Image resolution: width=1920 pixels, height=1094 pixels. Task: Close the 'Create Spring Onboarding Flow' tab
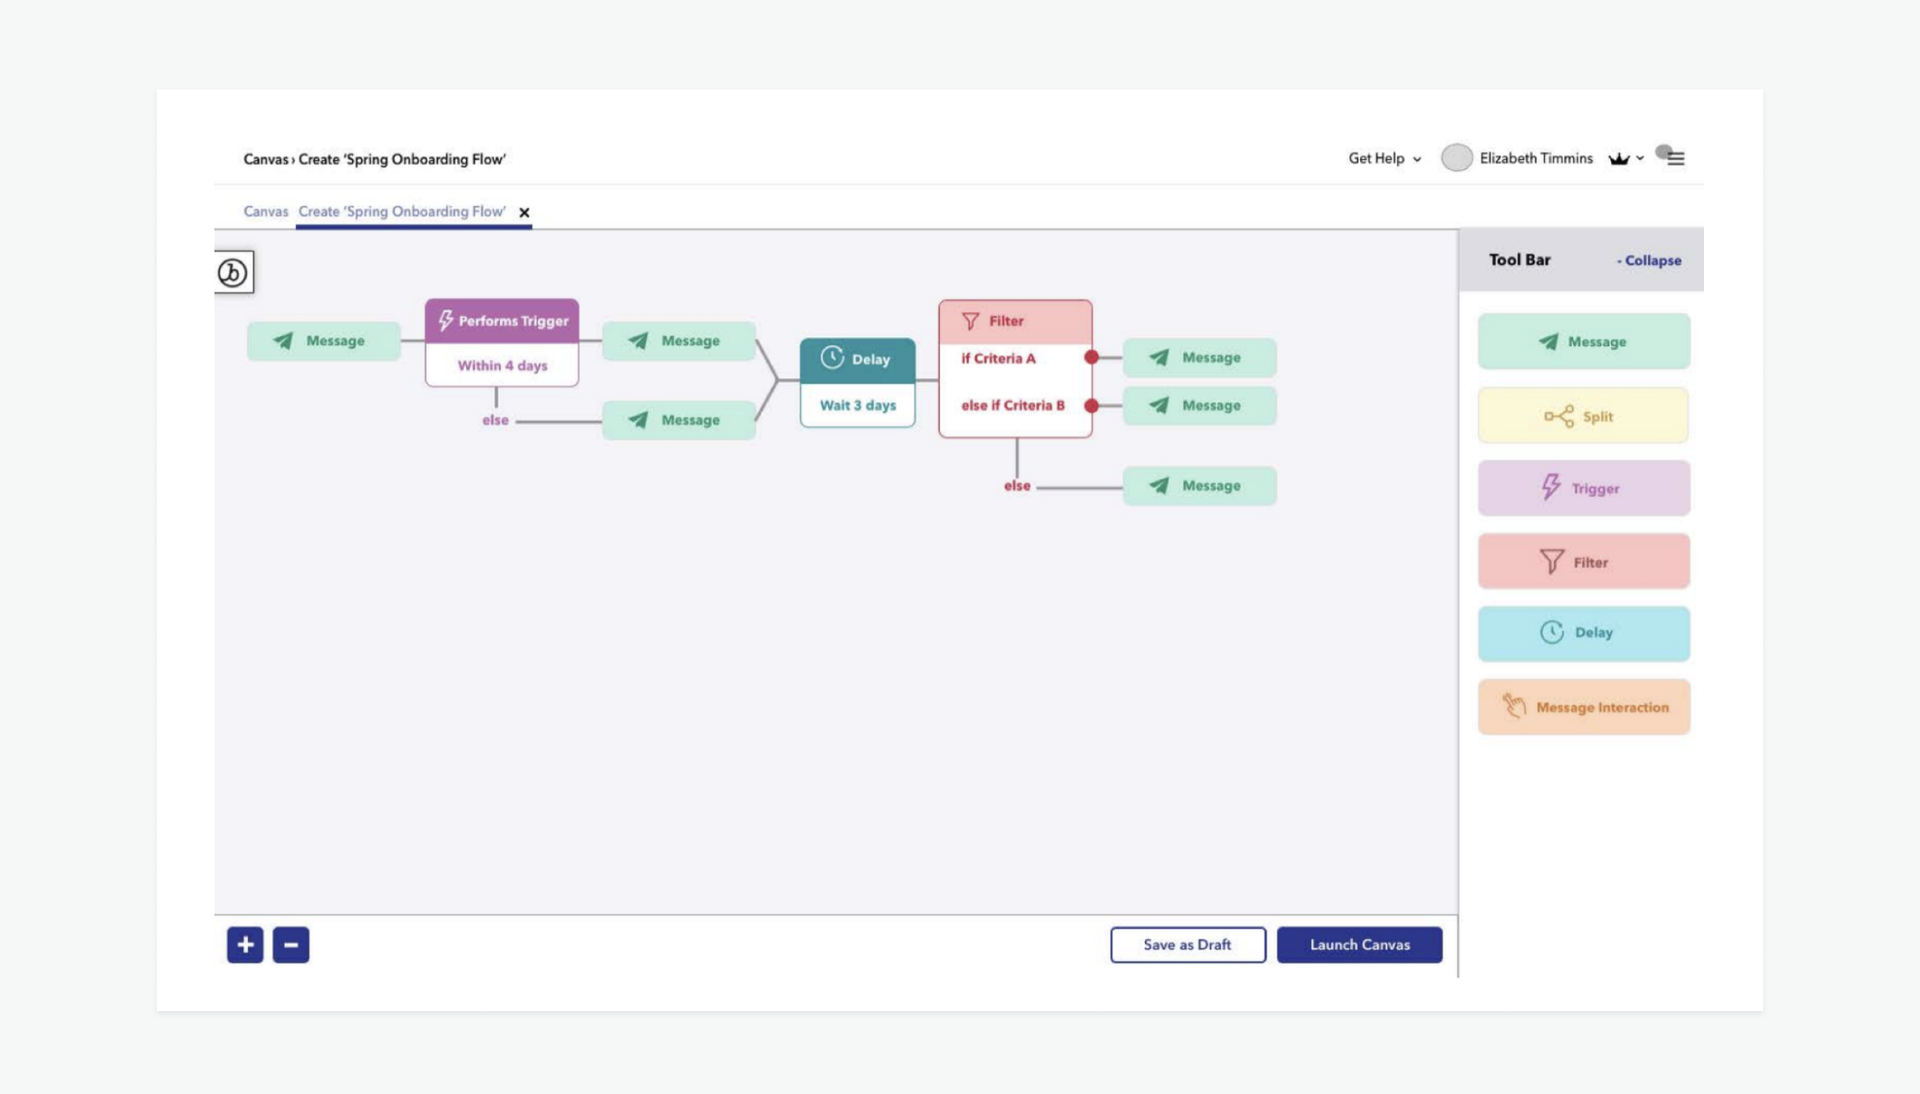pyautogui.click(x=525, y=212)
